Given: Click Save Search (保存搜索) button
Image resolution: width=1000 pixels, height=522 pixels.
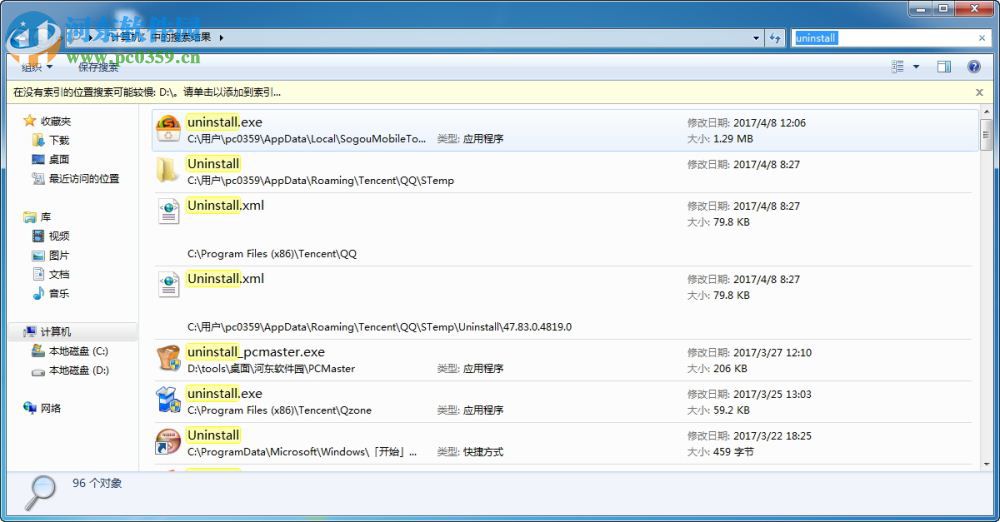Looking at the screenshot, I should coord(98,67).
